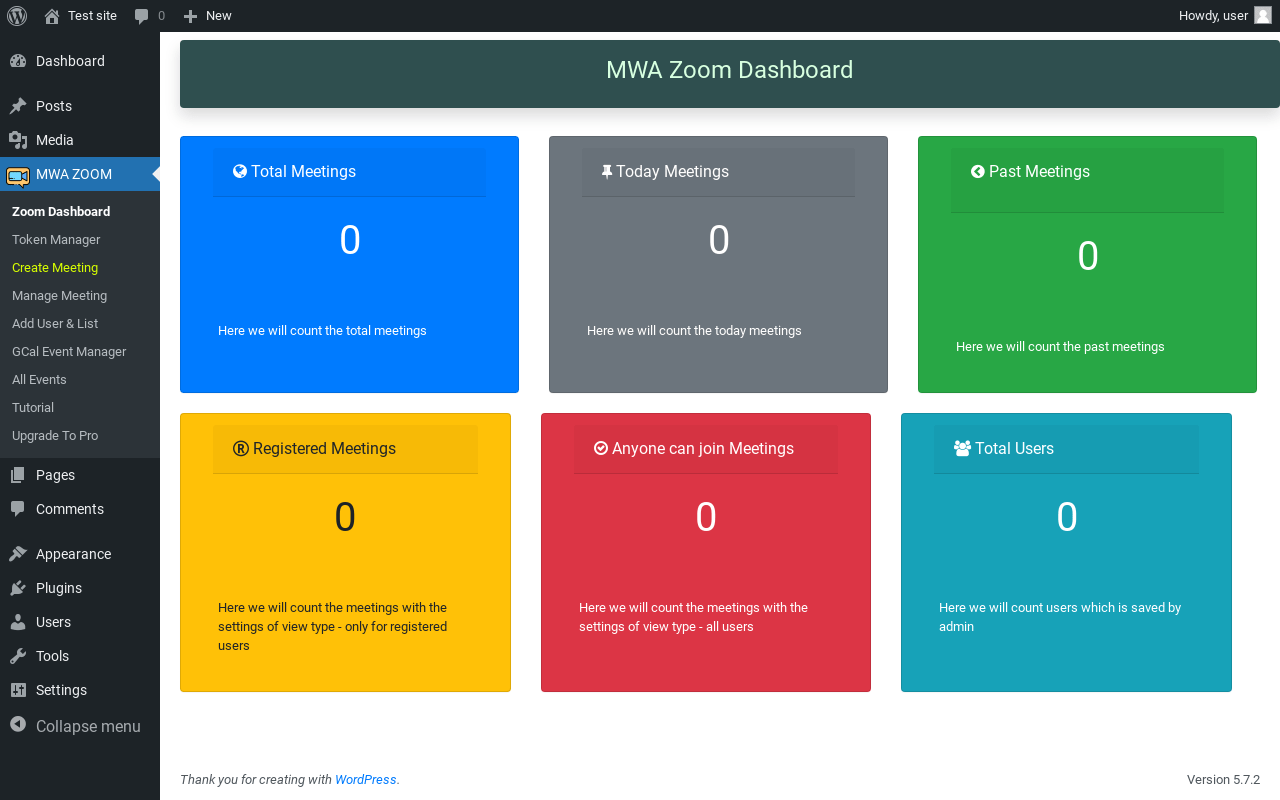Screen dimensions: 1280x800
Task: Open the Posts menu
Action: tap(80, 106)
